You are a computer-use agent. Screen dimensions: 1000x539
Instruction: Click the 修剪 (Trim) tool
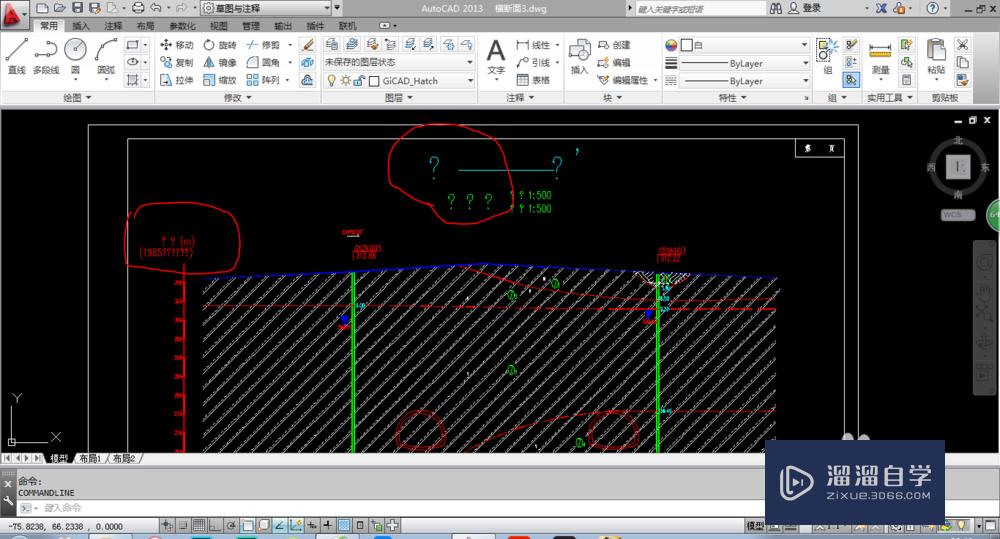[x=263, y=45]
